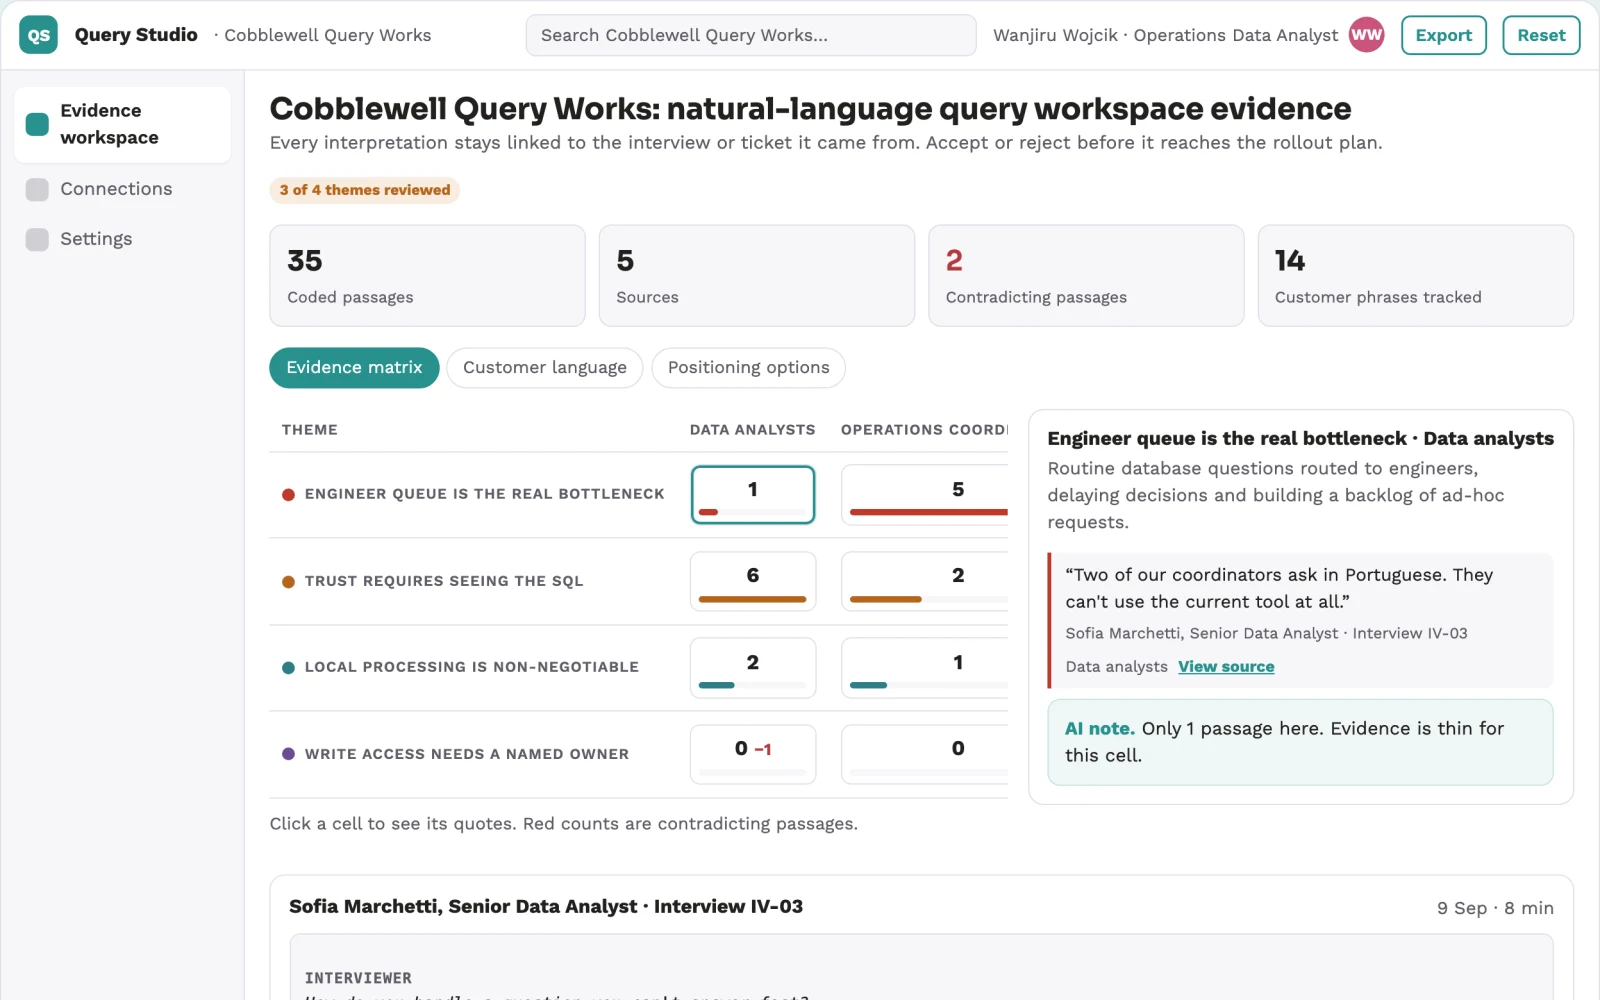Click the red dot beside Engineer queue theme

click(x=288, y=494)
